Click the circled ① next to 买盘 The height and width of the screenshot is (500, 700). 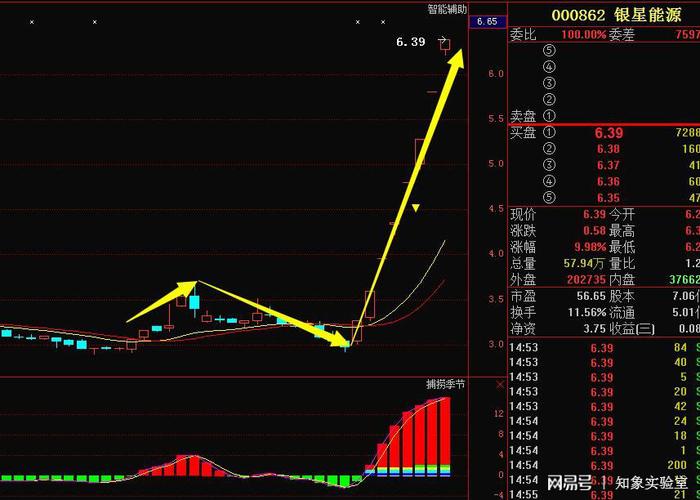[x=549, y=133]
